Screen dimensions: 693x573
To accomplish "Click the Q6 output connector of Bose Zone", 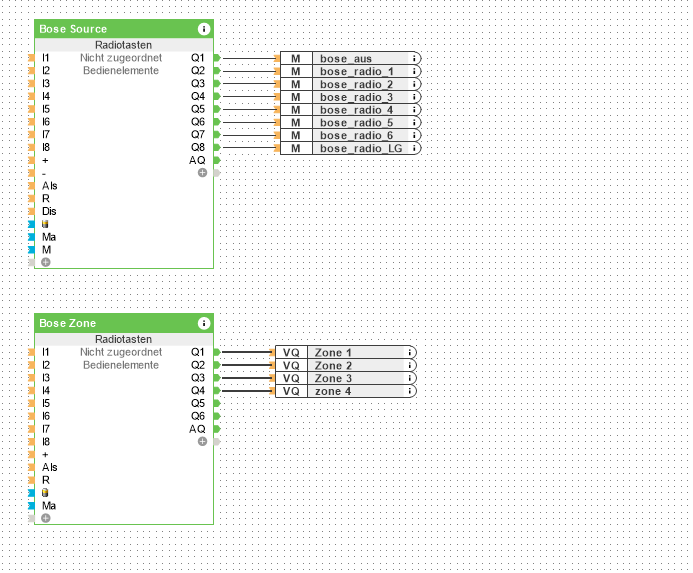I will tap(217, 416).
